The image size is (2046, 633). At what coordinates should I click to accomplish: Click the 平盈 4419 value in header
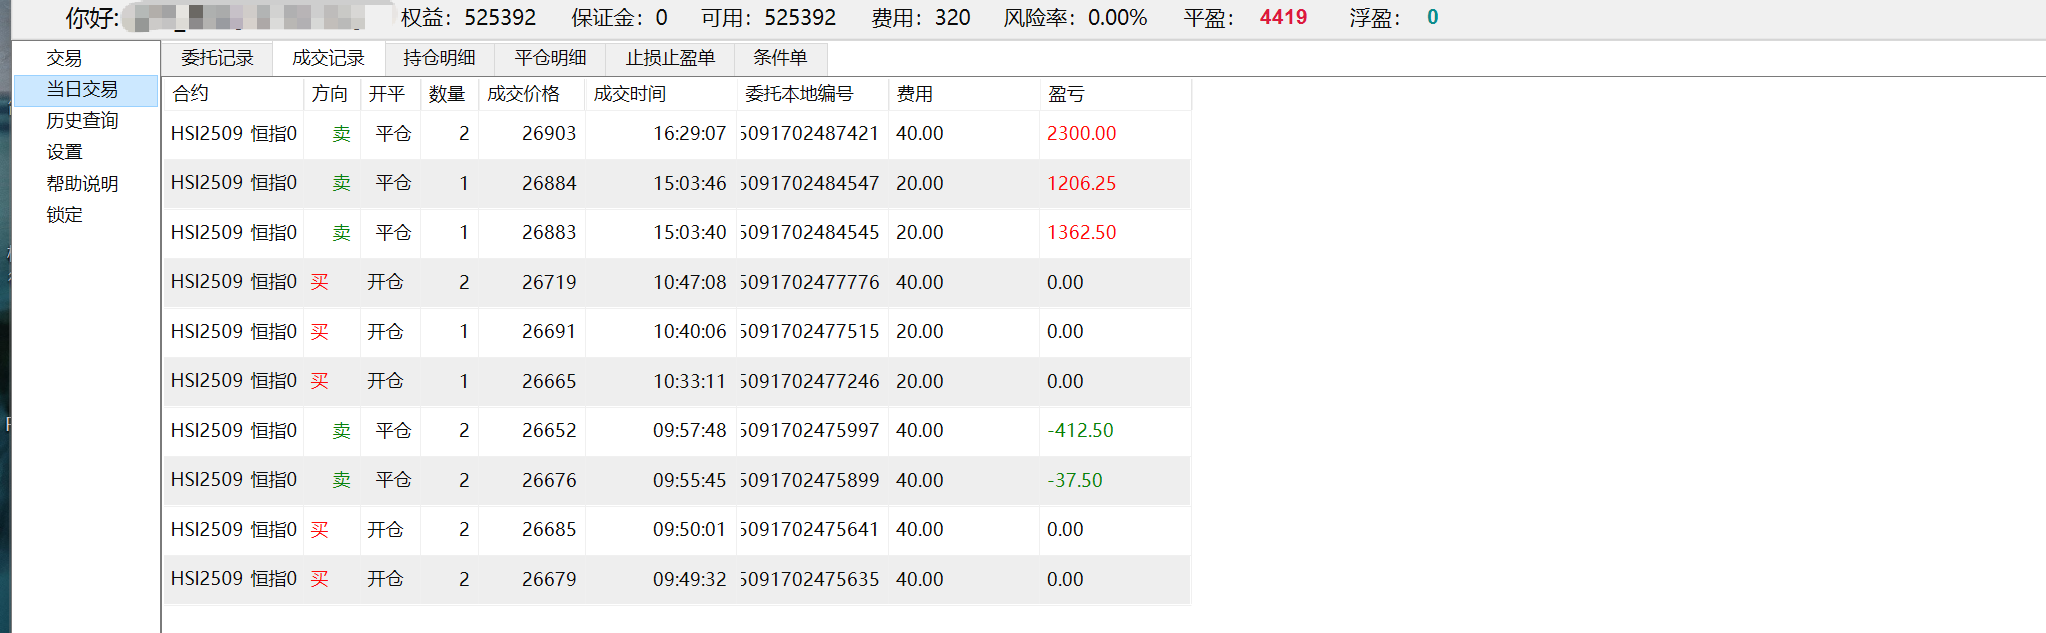[x=1283, y=17]
